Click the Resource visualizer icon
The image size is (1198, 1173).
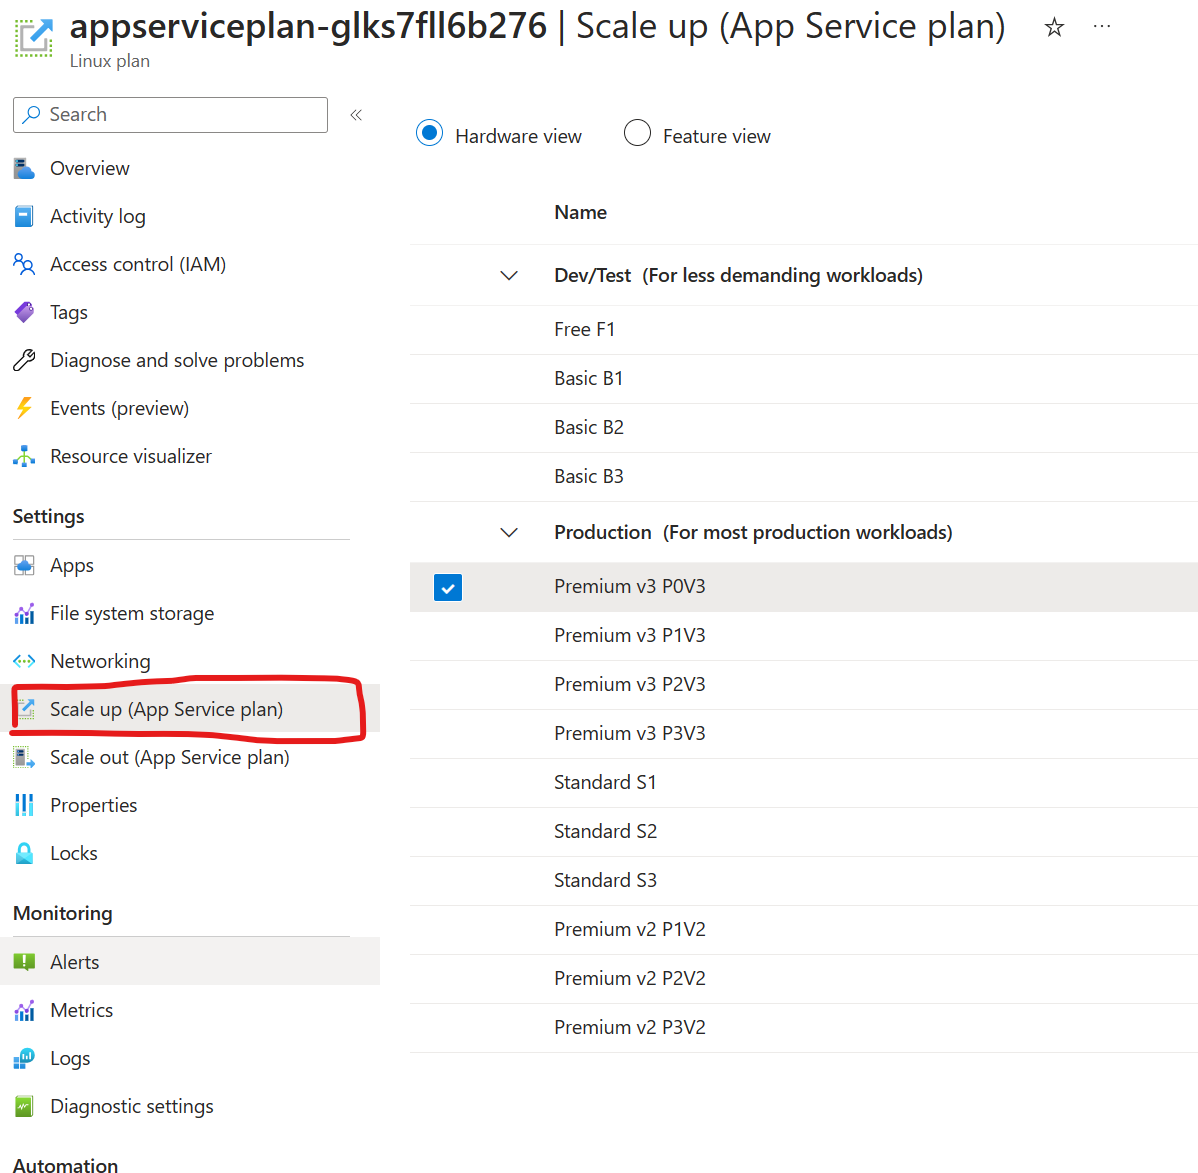point(24,456)
